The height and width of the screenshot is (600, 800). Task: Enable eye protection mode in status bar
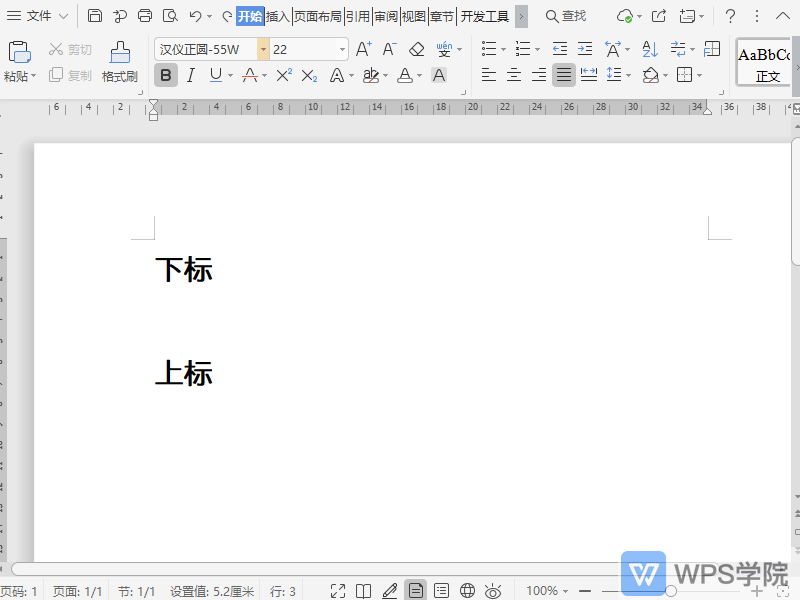coord(492,589)
